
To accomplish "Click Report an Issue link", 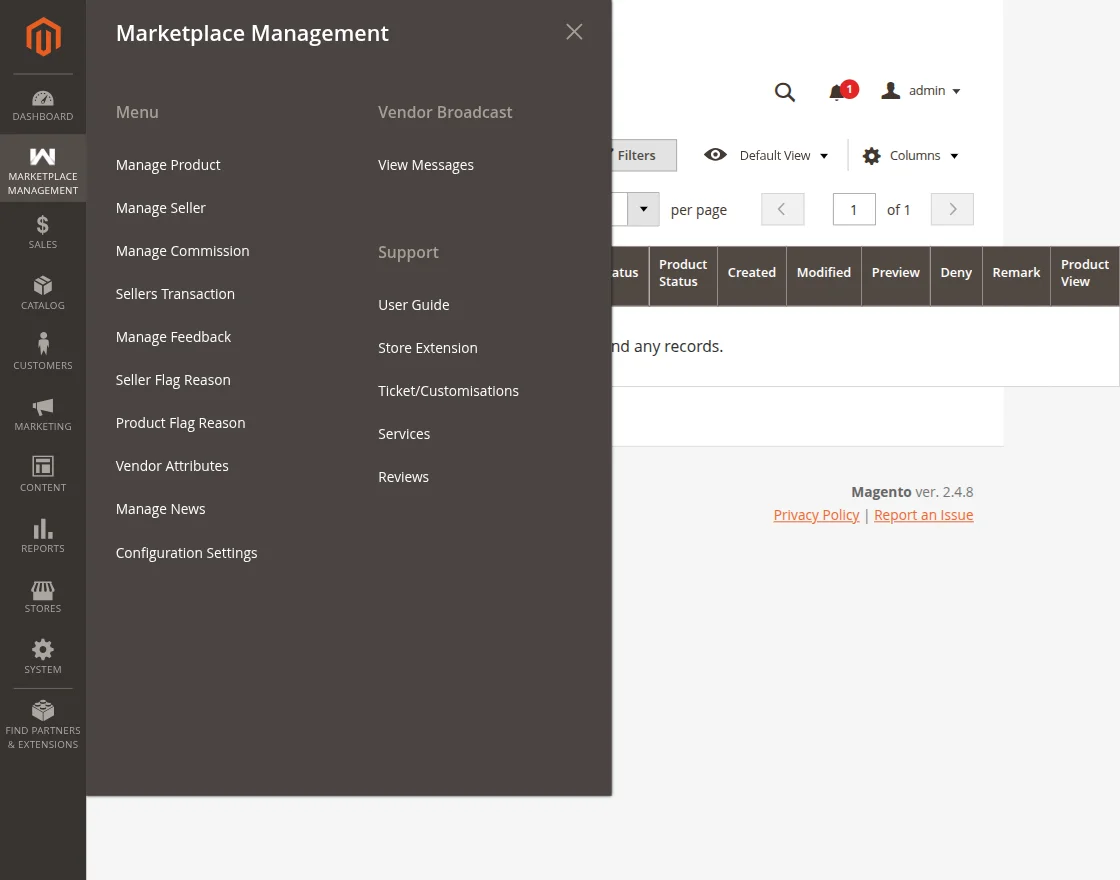I will click(923, 514).
